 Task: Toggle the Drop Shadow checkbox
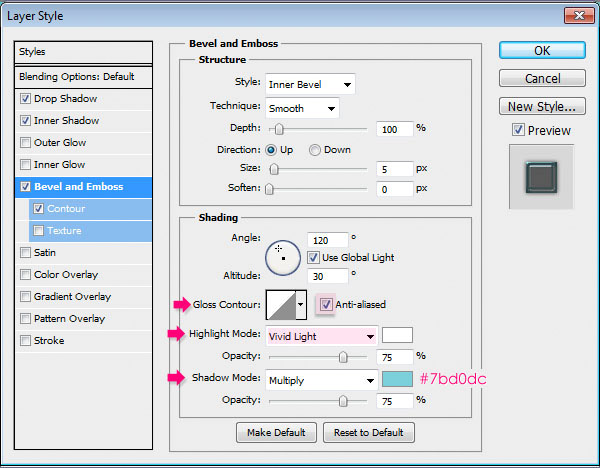[25, 99]
